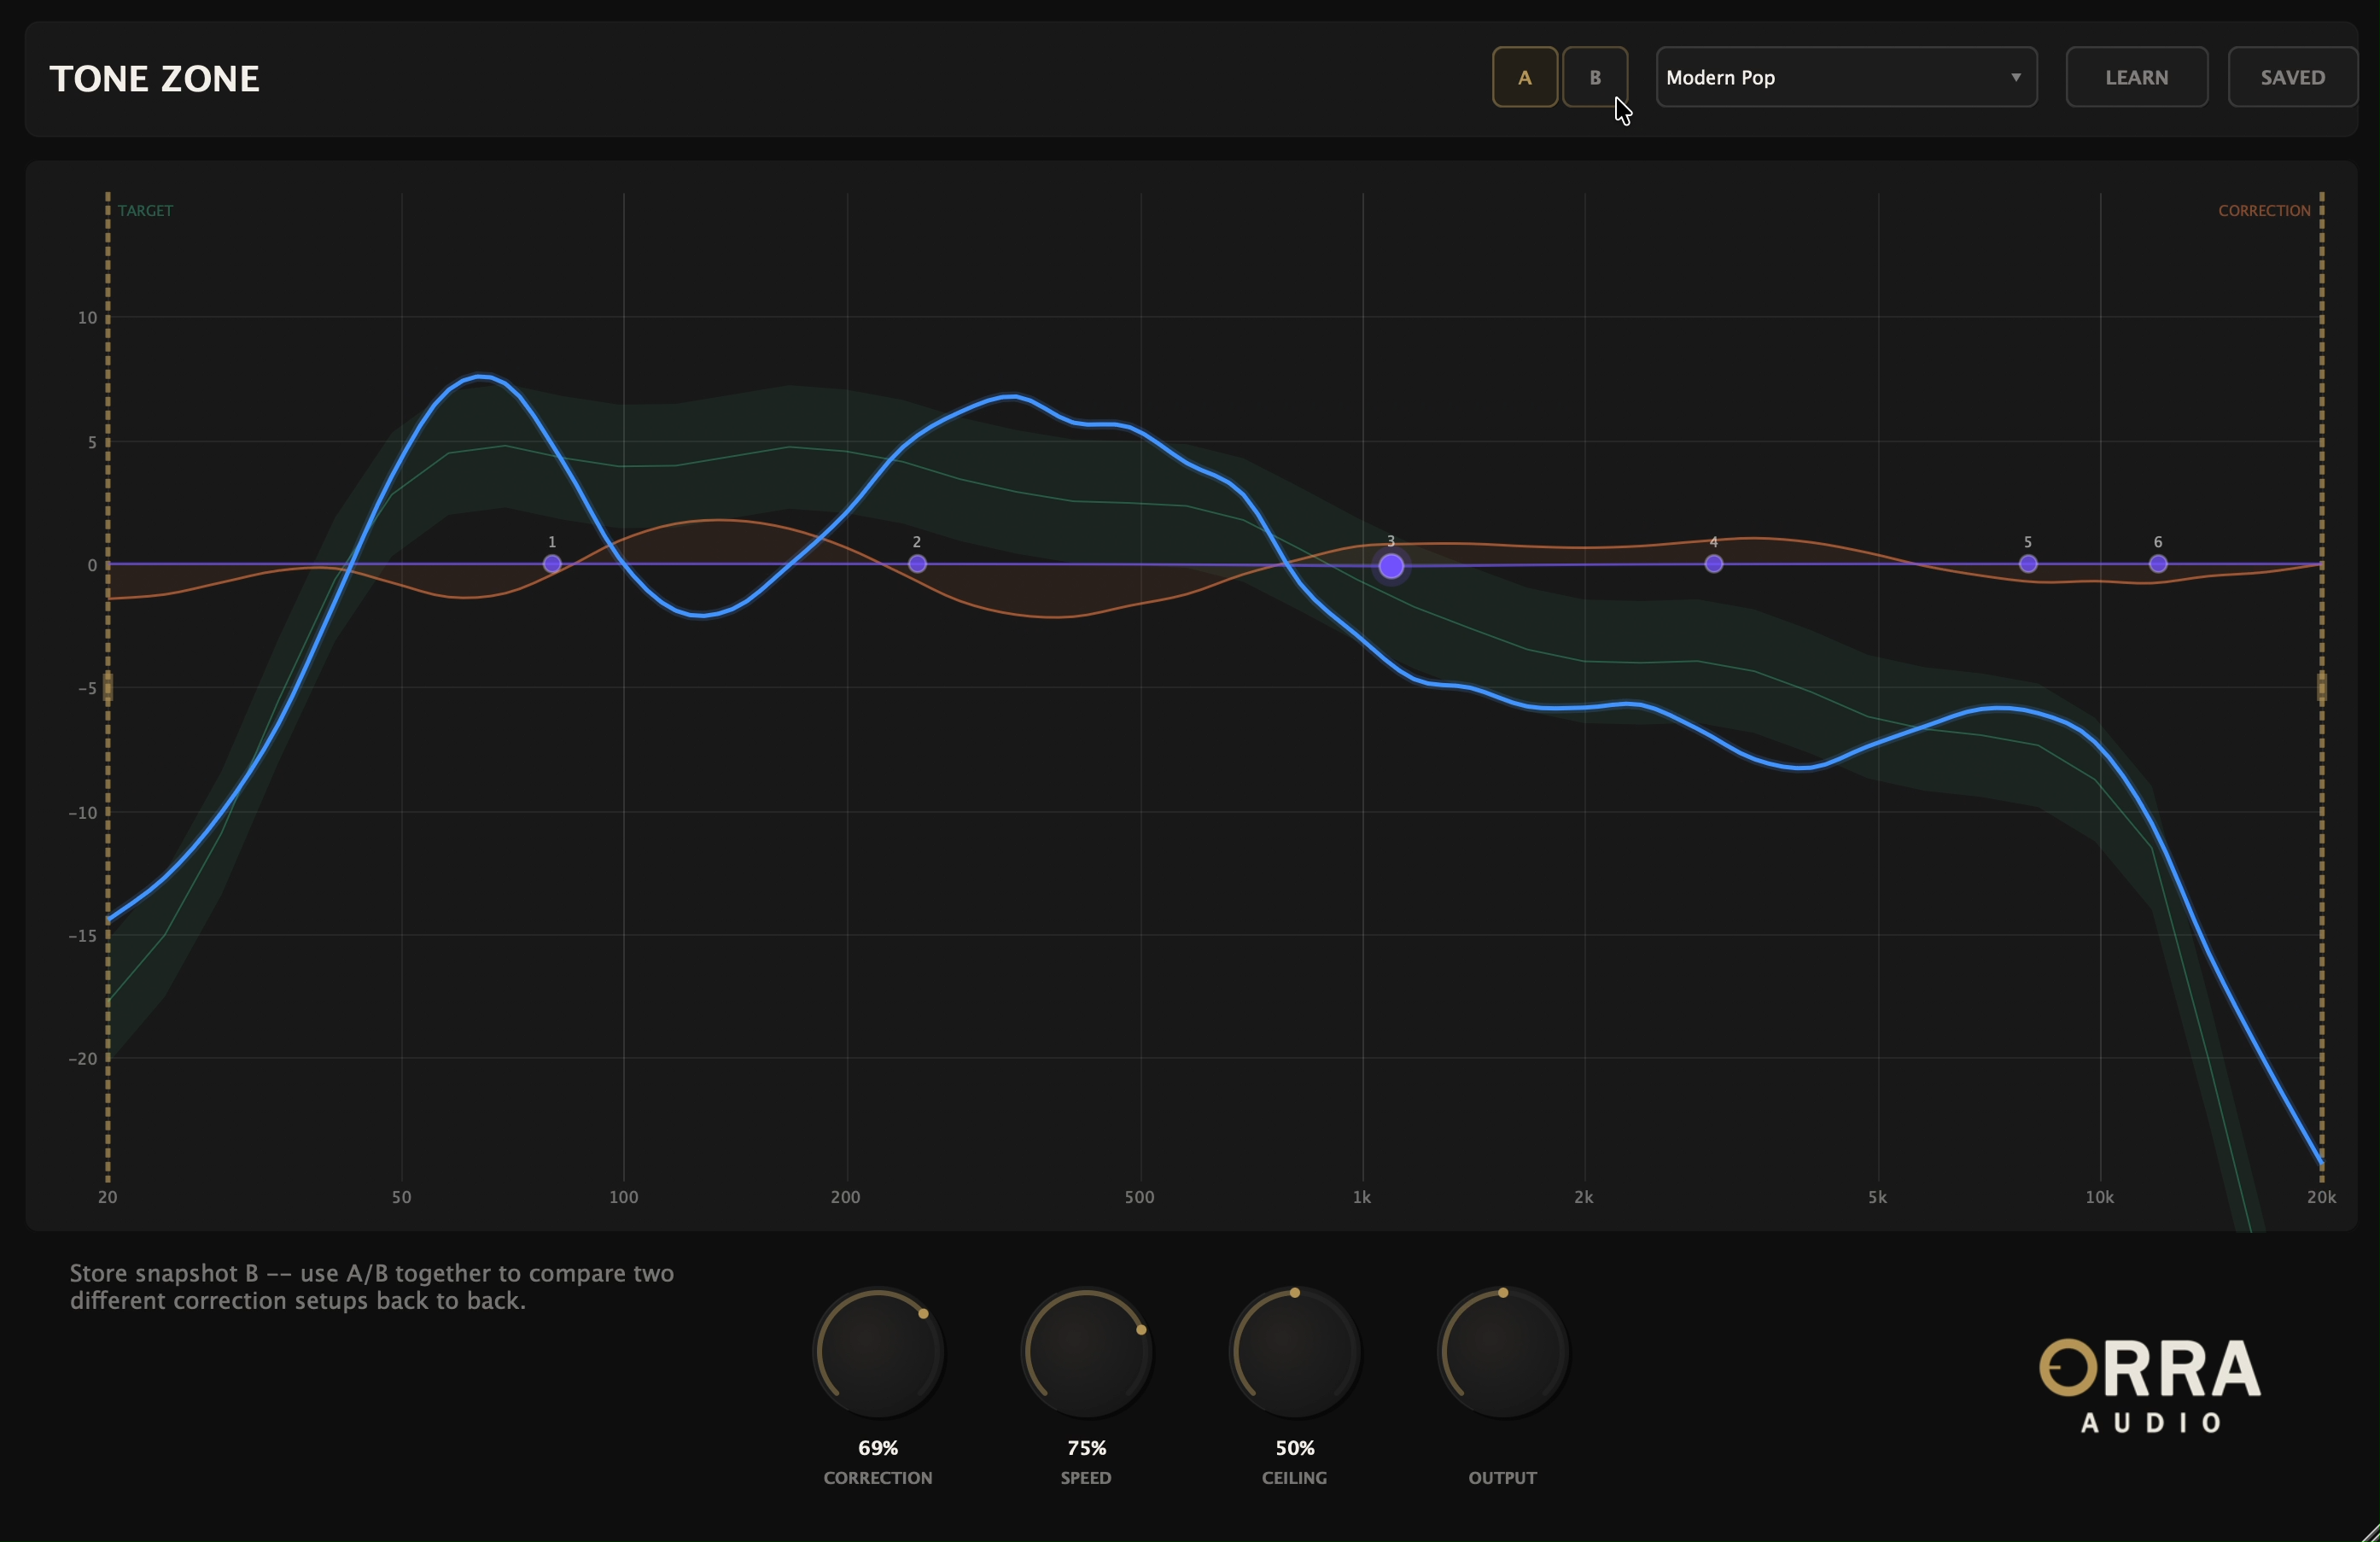Click the right CORRECTION range handle
The image size is (2380, 1542).
[2322, 687]
